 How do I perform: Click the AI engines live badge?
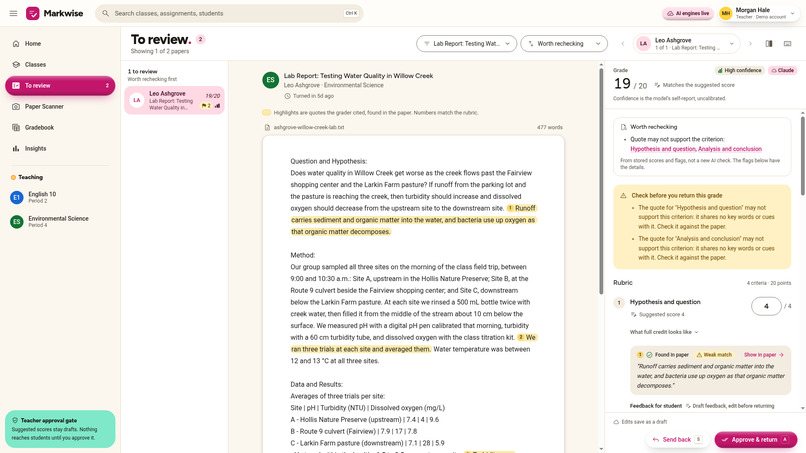coord(688,13)
